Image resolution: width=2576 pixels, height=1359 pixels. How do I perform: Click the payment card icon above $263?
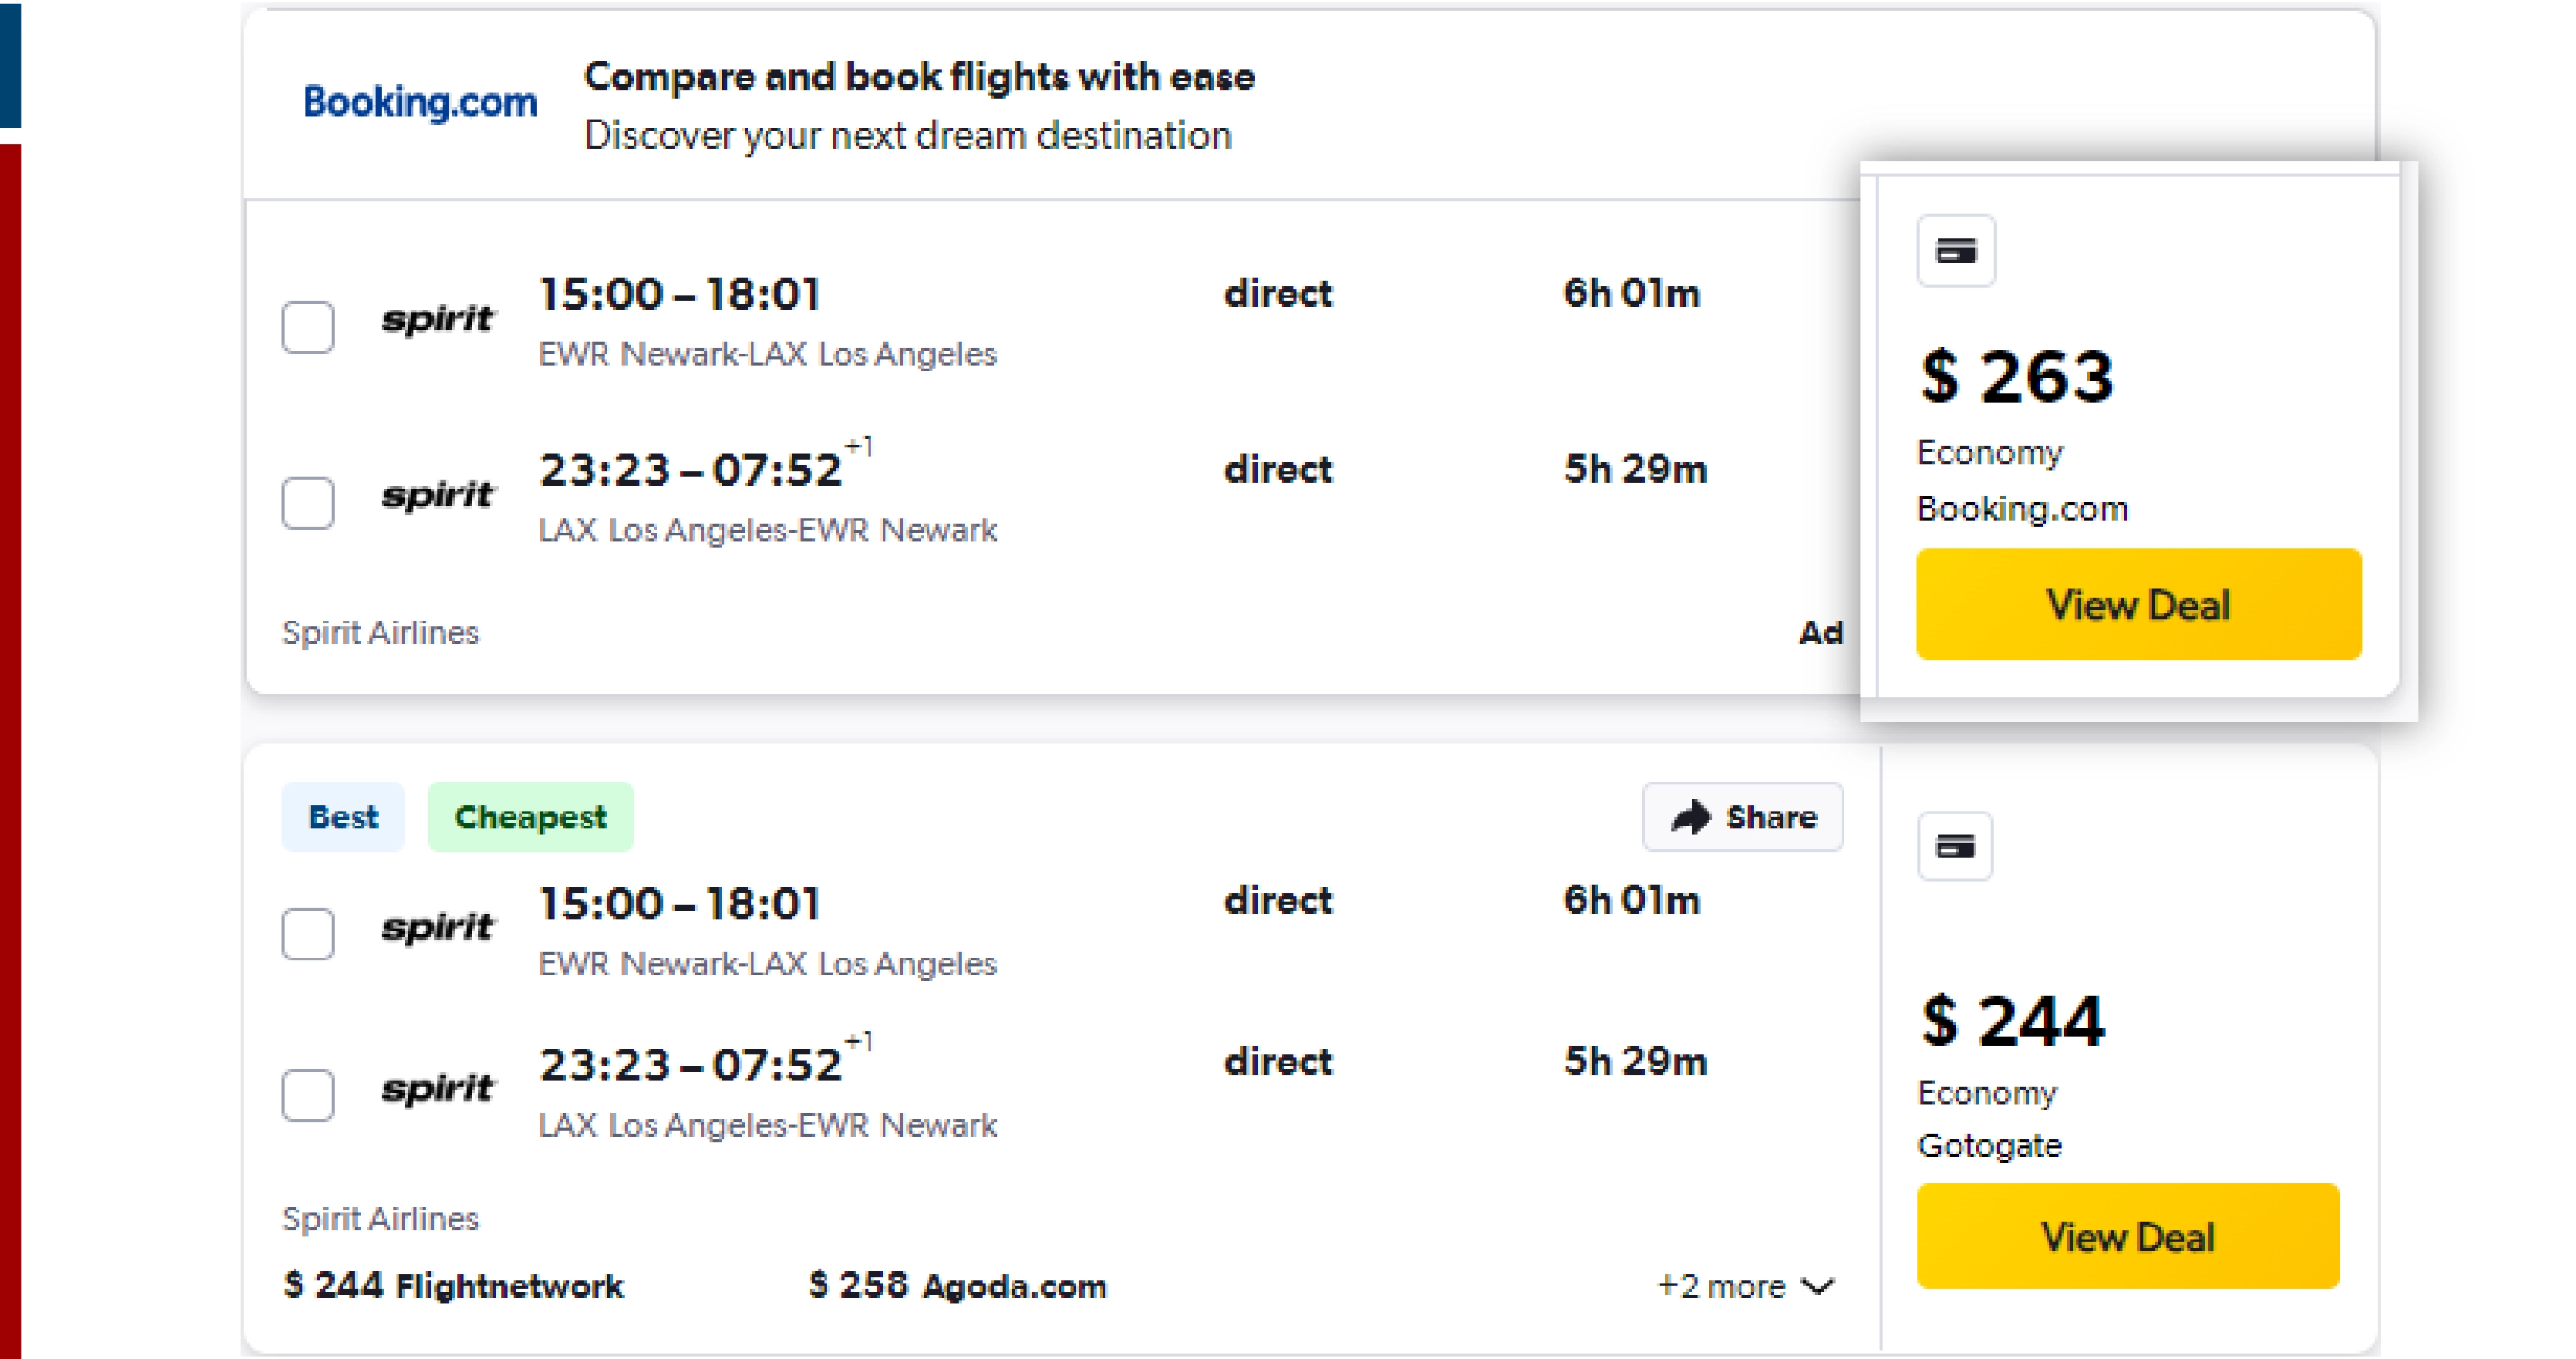[1955, 251]
